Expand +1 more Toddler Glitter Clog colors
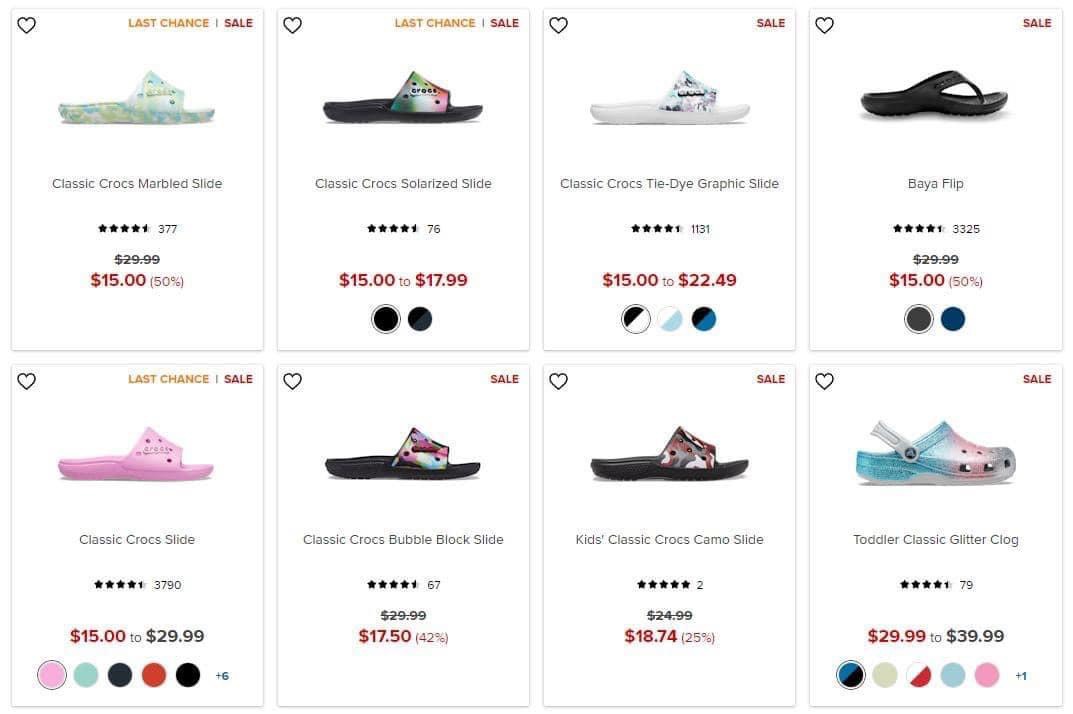This screenshot has height=714, width=1073. [x=1021, y=676]
